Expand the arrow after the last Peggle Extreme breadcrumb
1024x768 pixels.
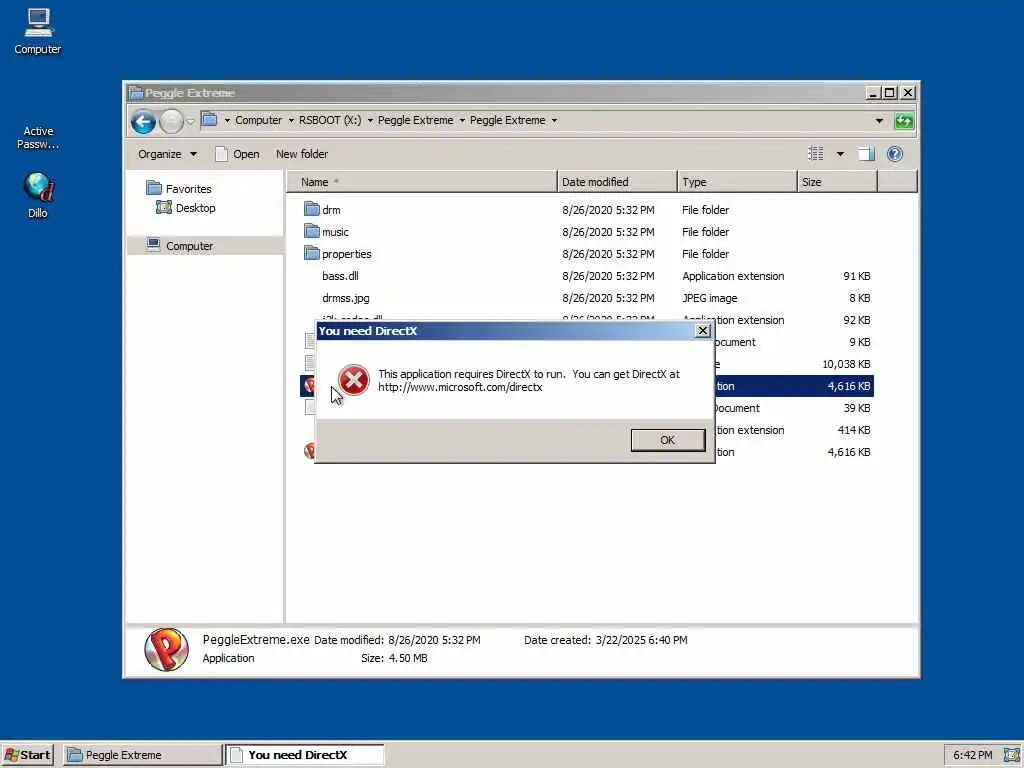[554, 120]
